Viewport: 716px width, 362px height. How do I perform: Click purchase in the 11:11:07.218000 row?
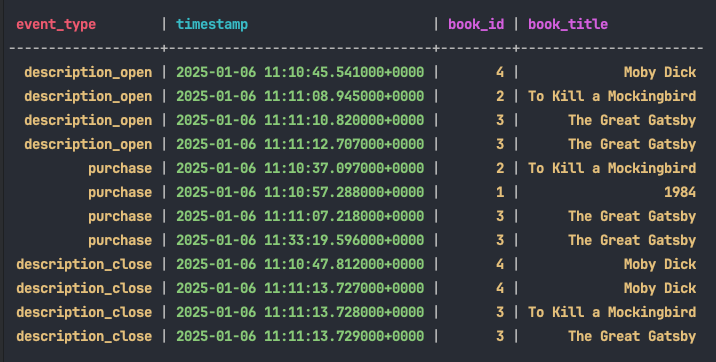pos(120,216)
